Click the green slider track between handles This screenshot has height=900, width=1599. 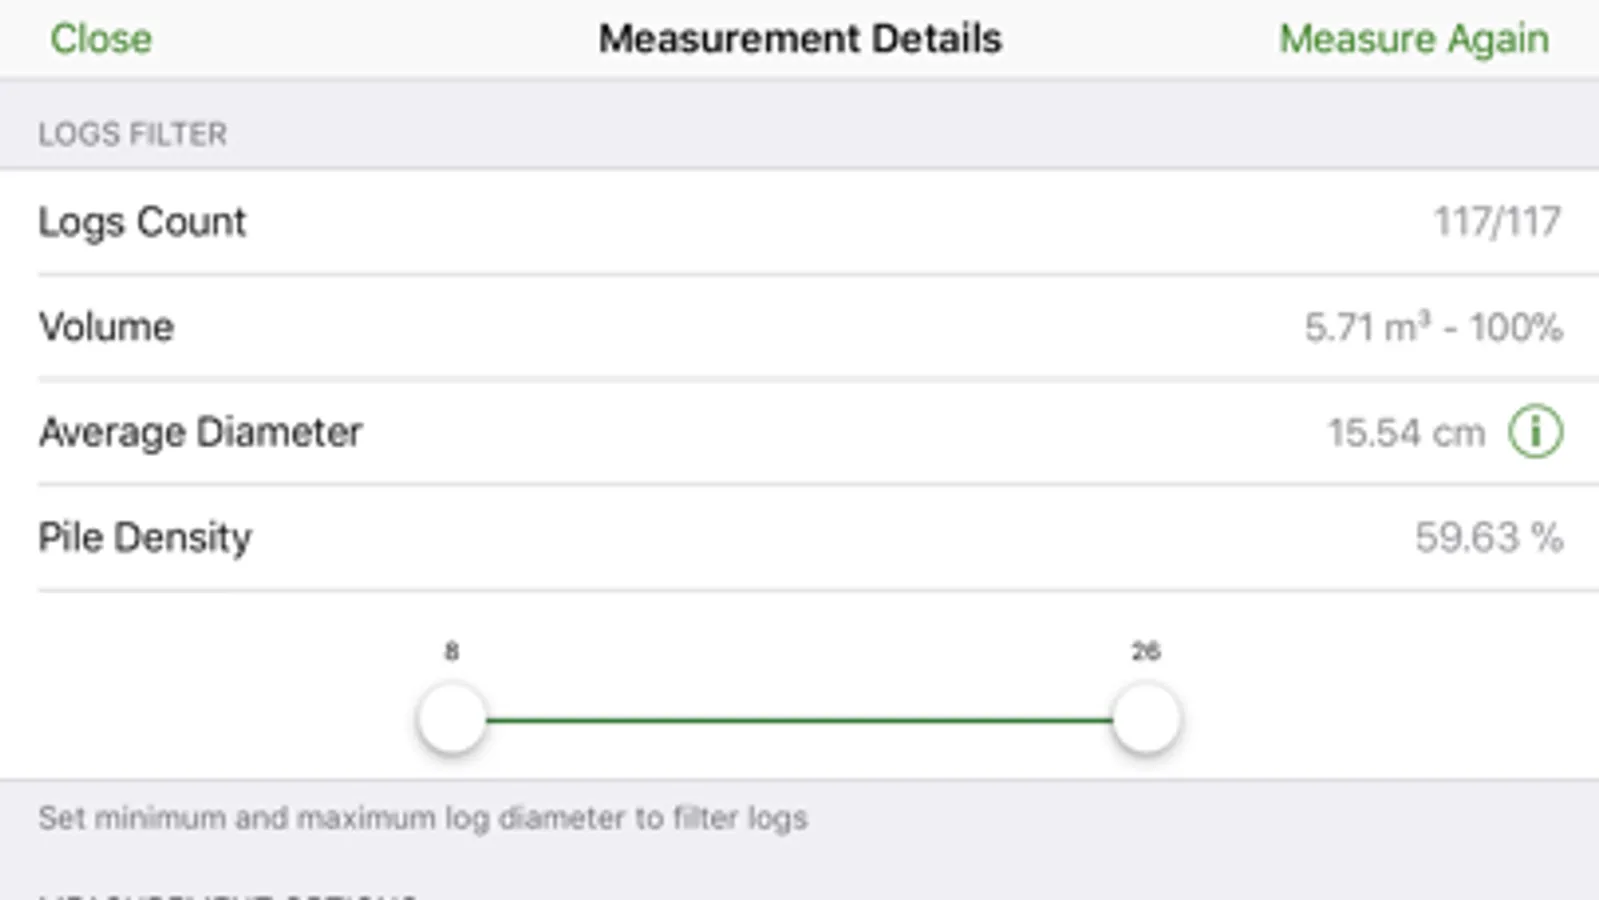800,719
